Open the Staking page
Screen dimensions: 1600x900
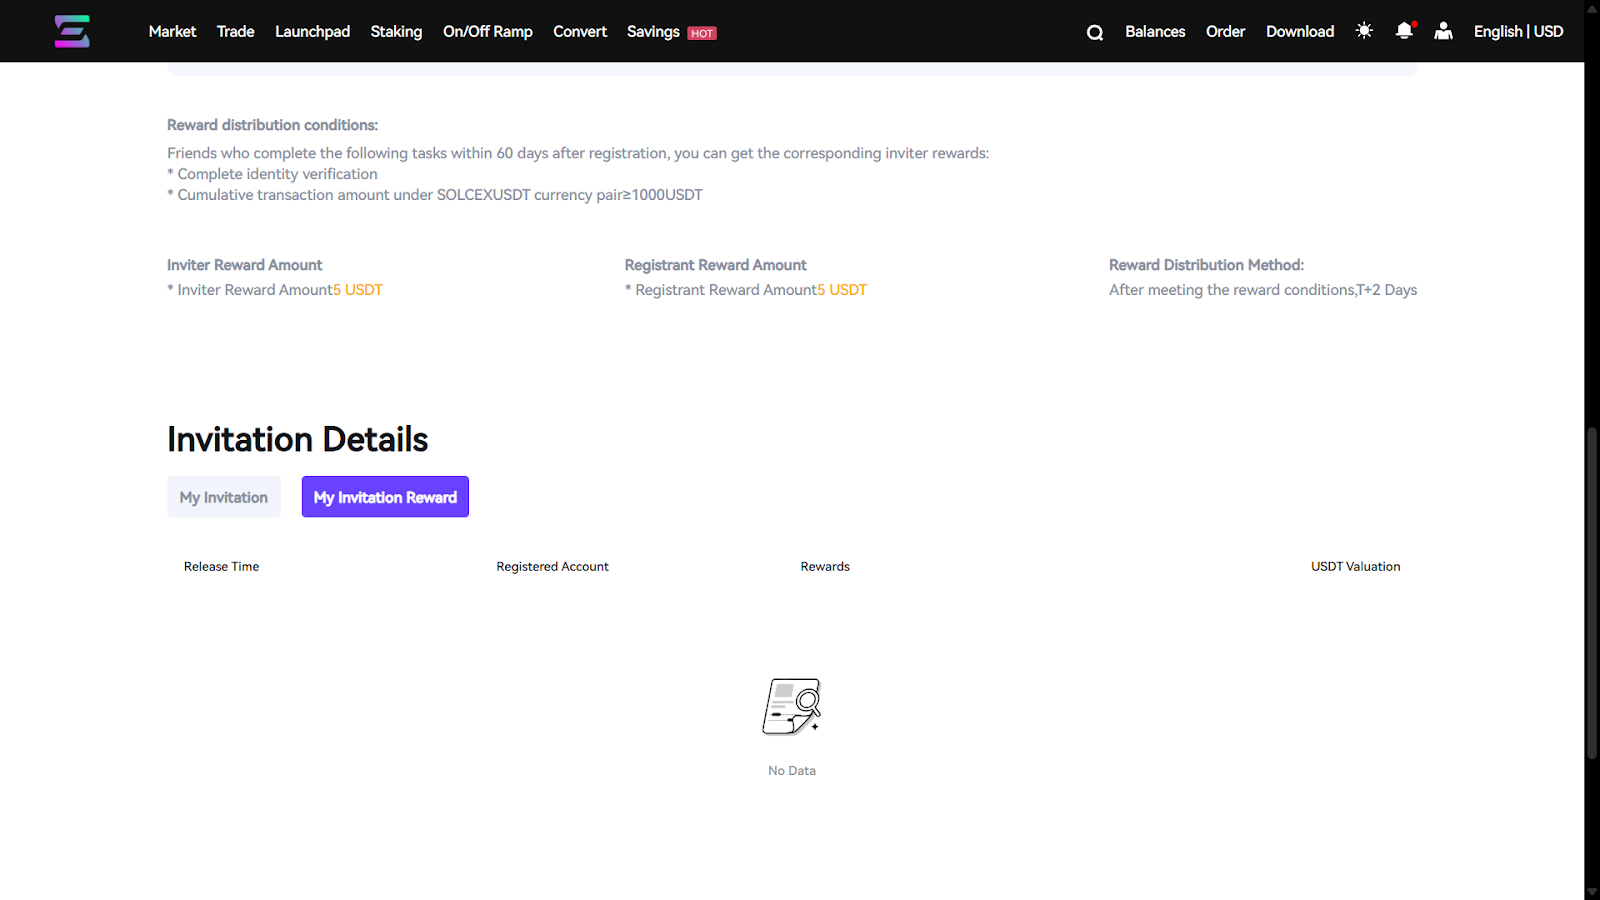pyautogui.click(x=396, y=31)
